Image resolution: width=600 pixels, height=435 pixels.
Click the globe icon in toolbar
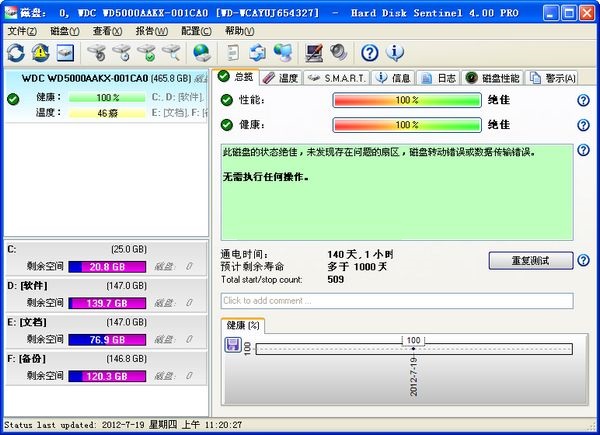pyautogui.click(x=201, y=52)
